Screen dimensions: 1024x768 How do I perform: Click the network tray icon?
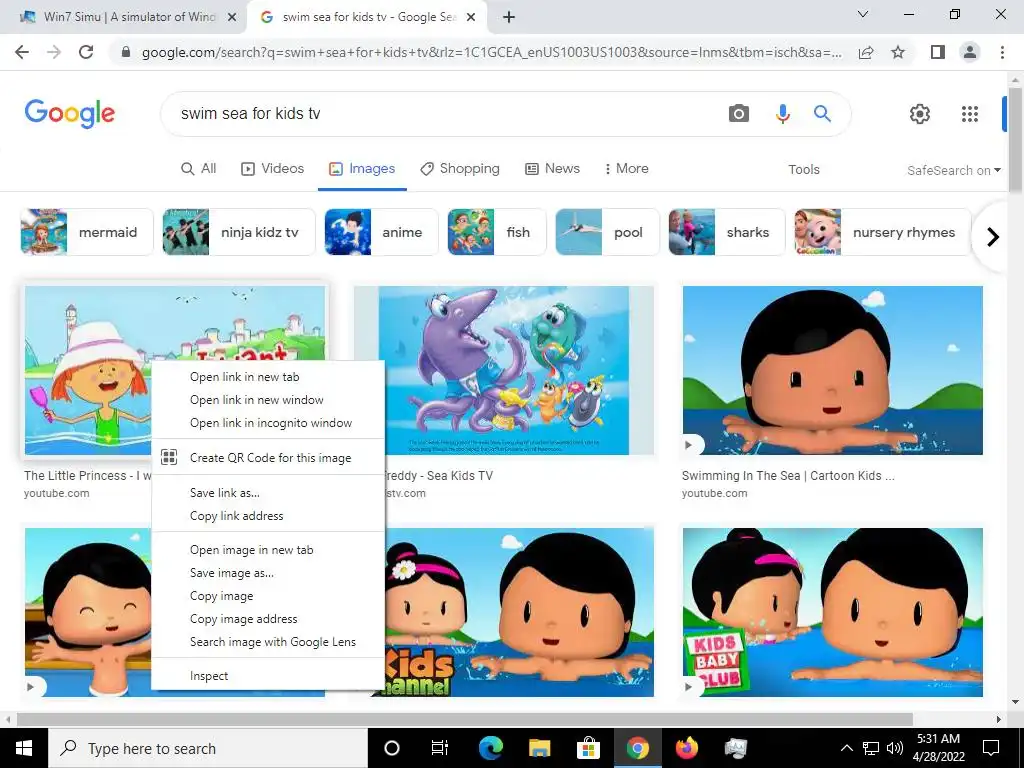click(871, 748)
